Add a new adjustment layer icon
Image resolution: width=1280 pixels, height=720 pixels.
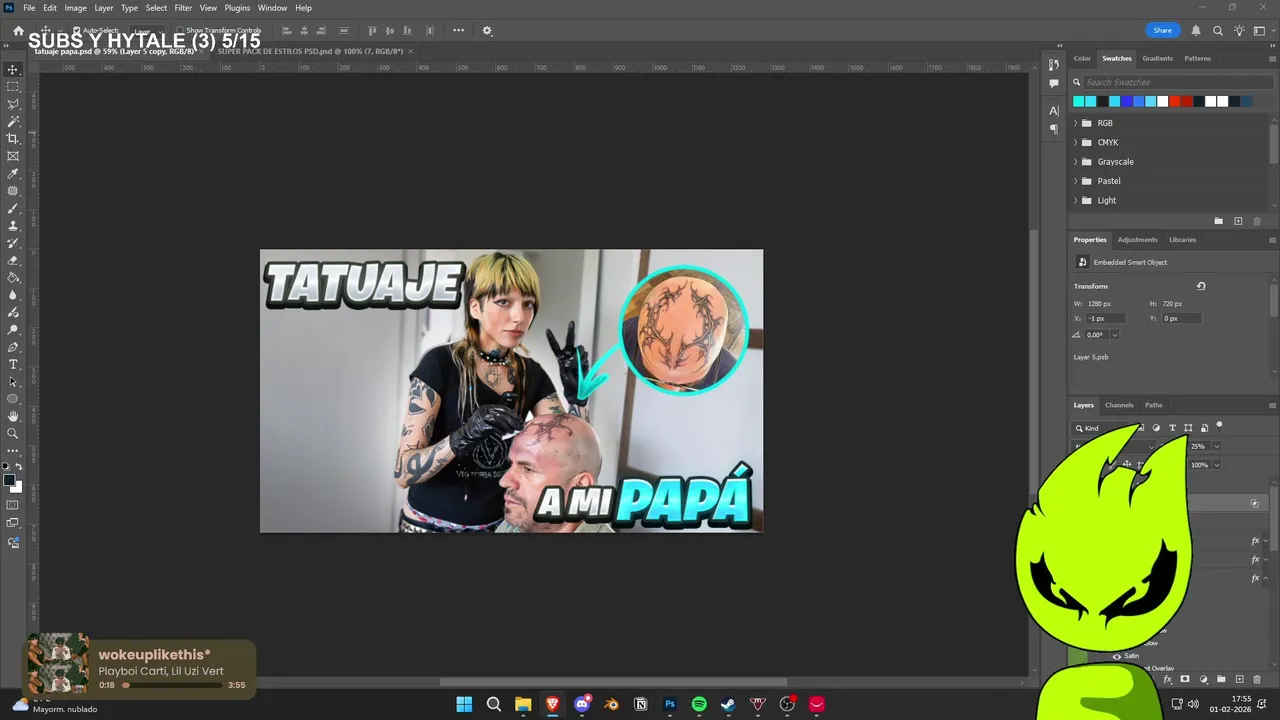pos(1203,679)
